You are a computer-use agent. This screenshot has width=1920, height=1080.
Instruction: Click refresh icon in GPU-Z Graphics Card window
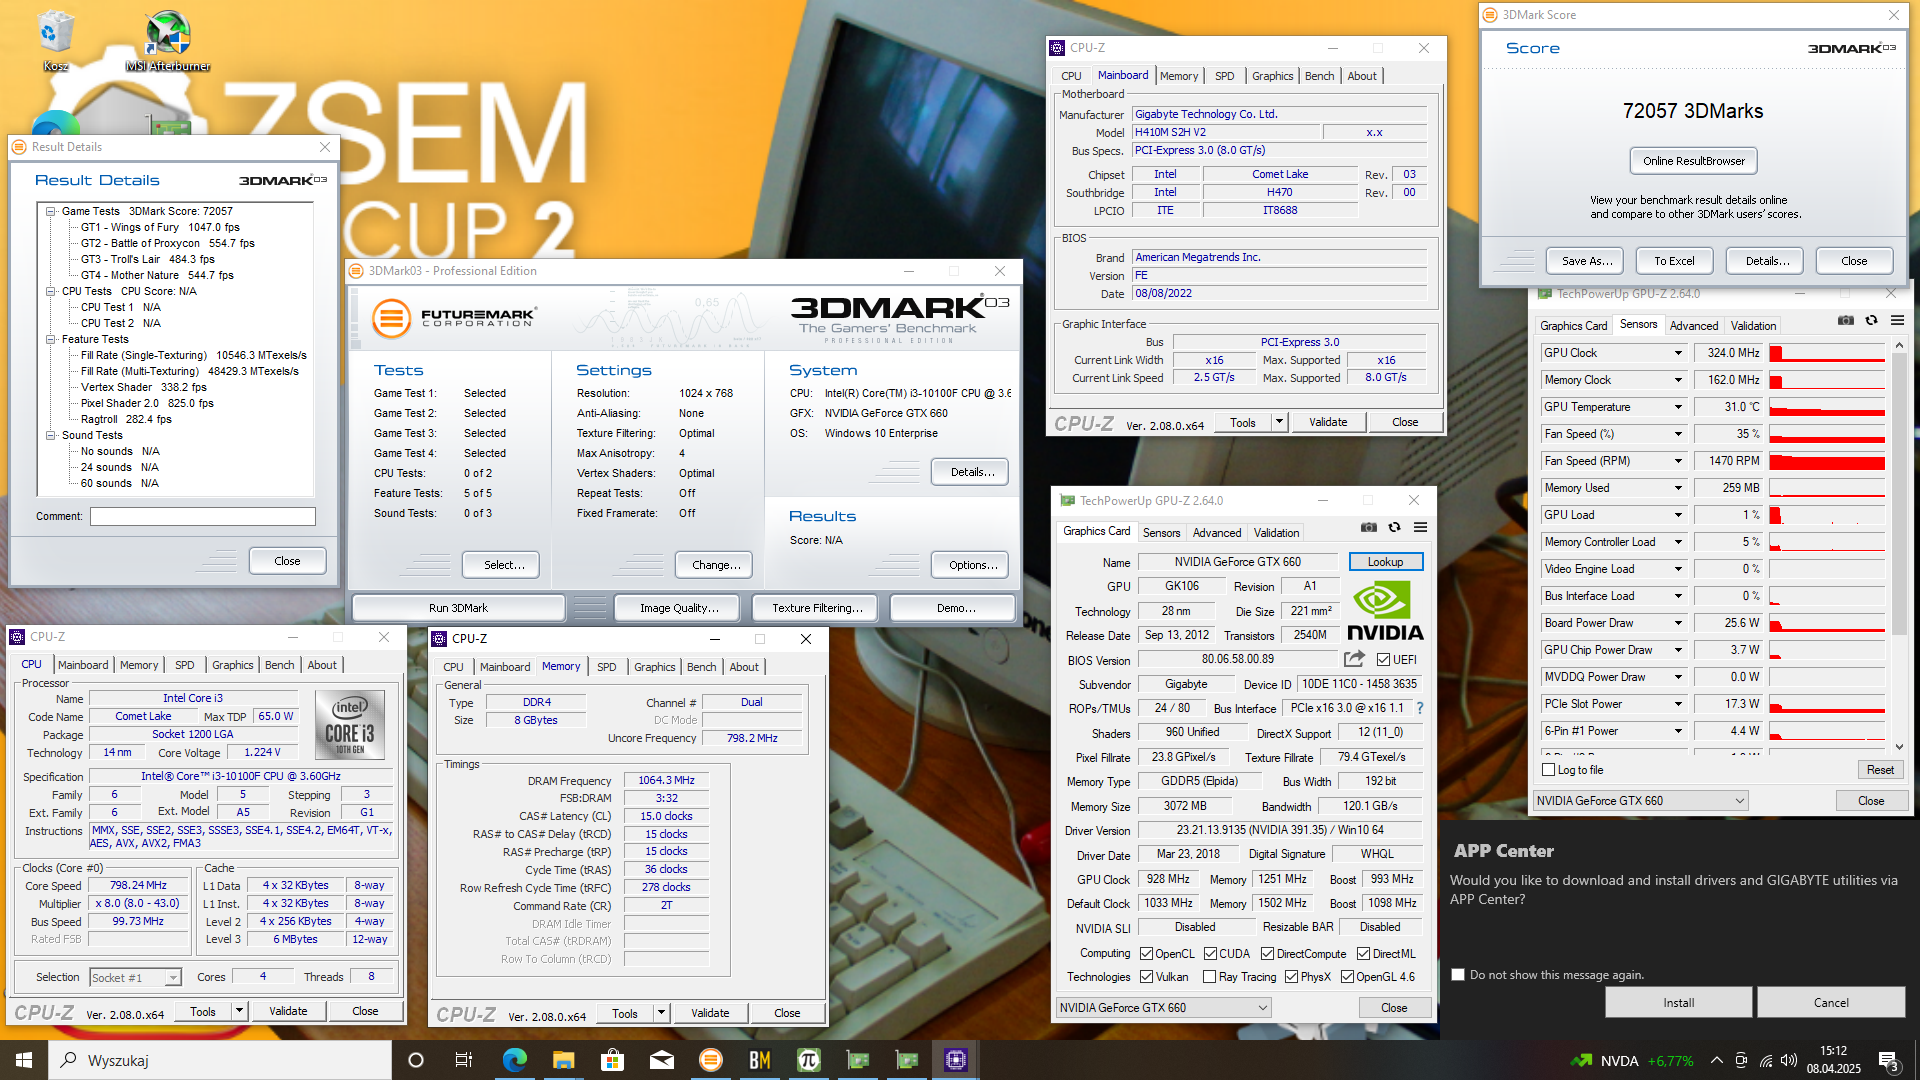pyautogui.click(x=1394, y=528)
